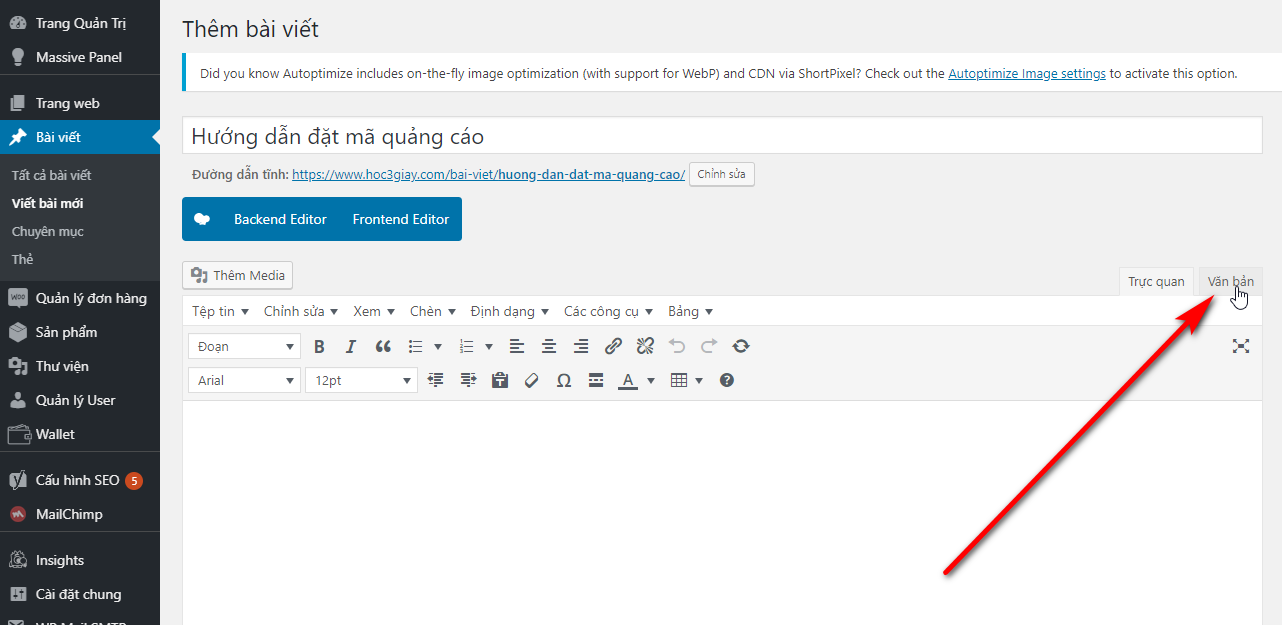Toggle italic text formatting
This screenshot has height=625, width=1282.
[350, 347]
